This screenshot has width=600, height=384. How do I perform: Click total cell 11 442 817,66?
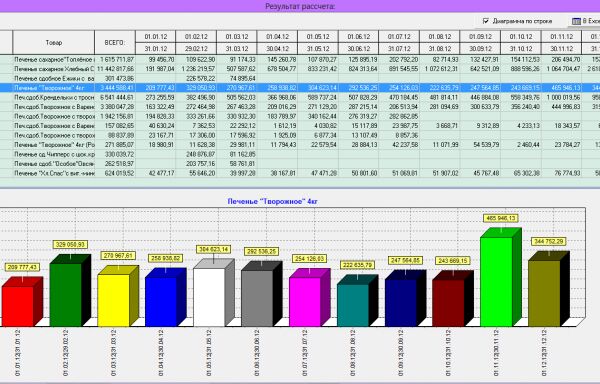(x=115, y=69)
